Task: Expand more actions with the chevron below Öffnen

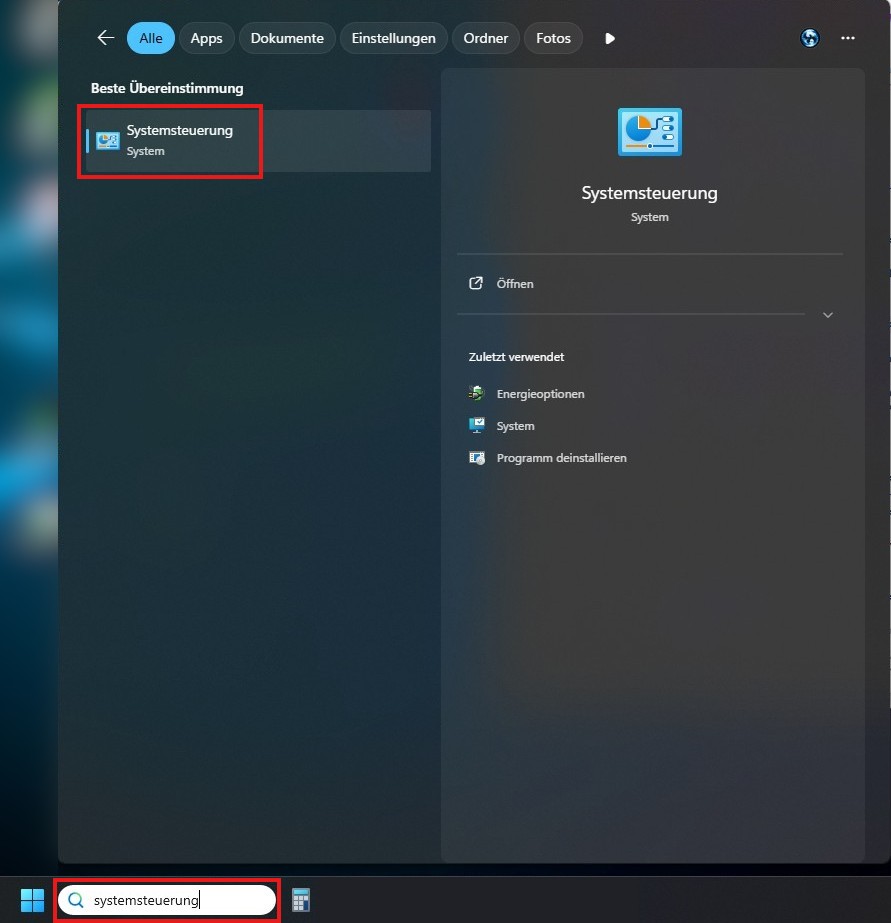Action: [x=827, y=315]
